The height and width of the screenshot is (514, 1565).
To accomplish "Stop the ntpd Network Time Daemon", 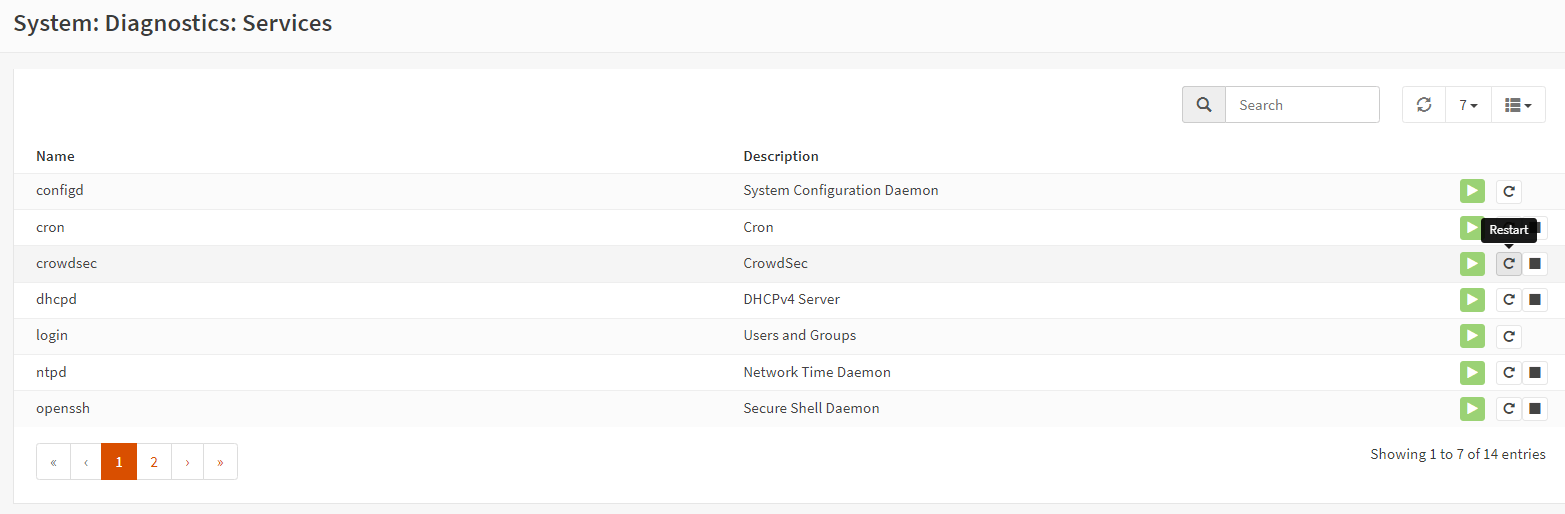I will tap(1536, 373).
